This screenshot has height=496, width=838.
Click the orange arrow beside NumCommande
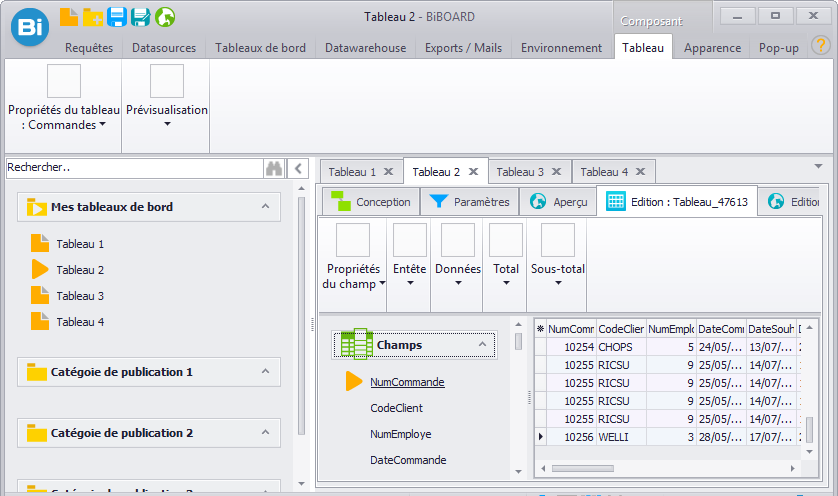[354, 381]
